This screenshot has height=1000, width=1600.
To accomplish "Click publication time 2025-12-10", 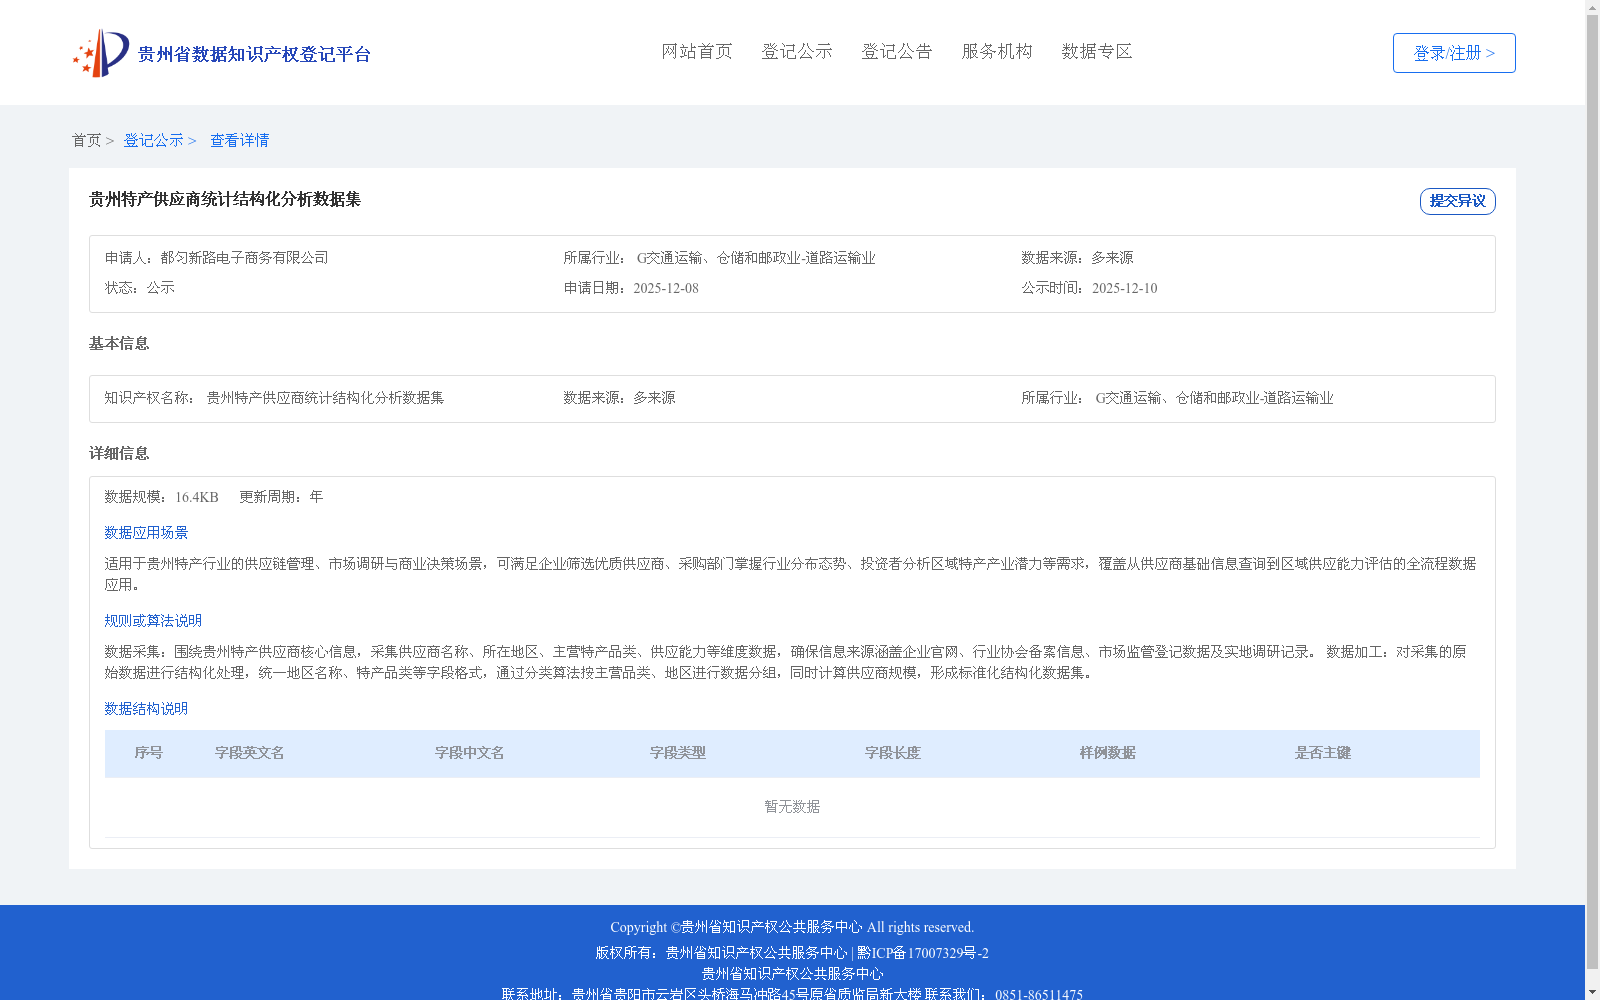I will click(1125, 288).
